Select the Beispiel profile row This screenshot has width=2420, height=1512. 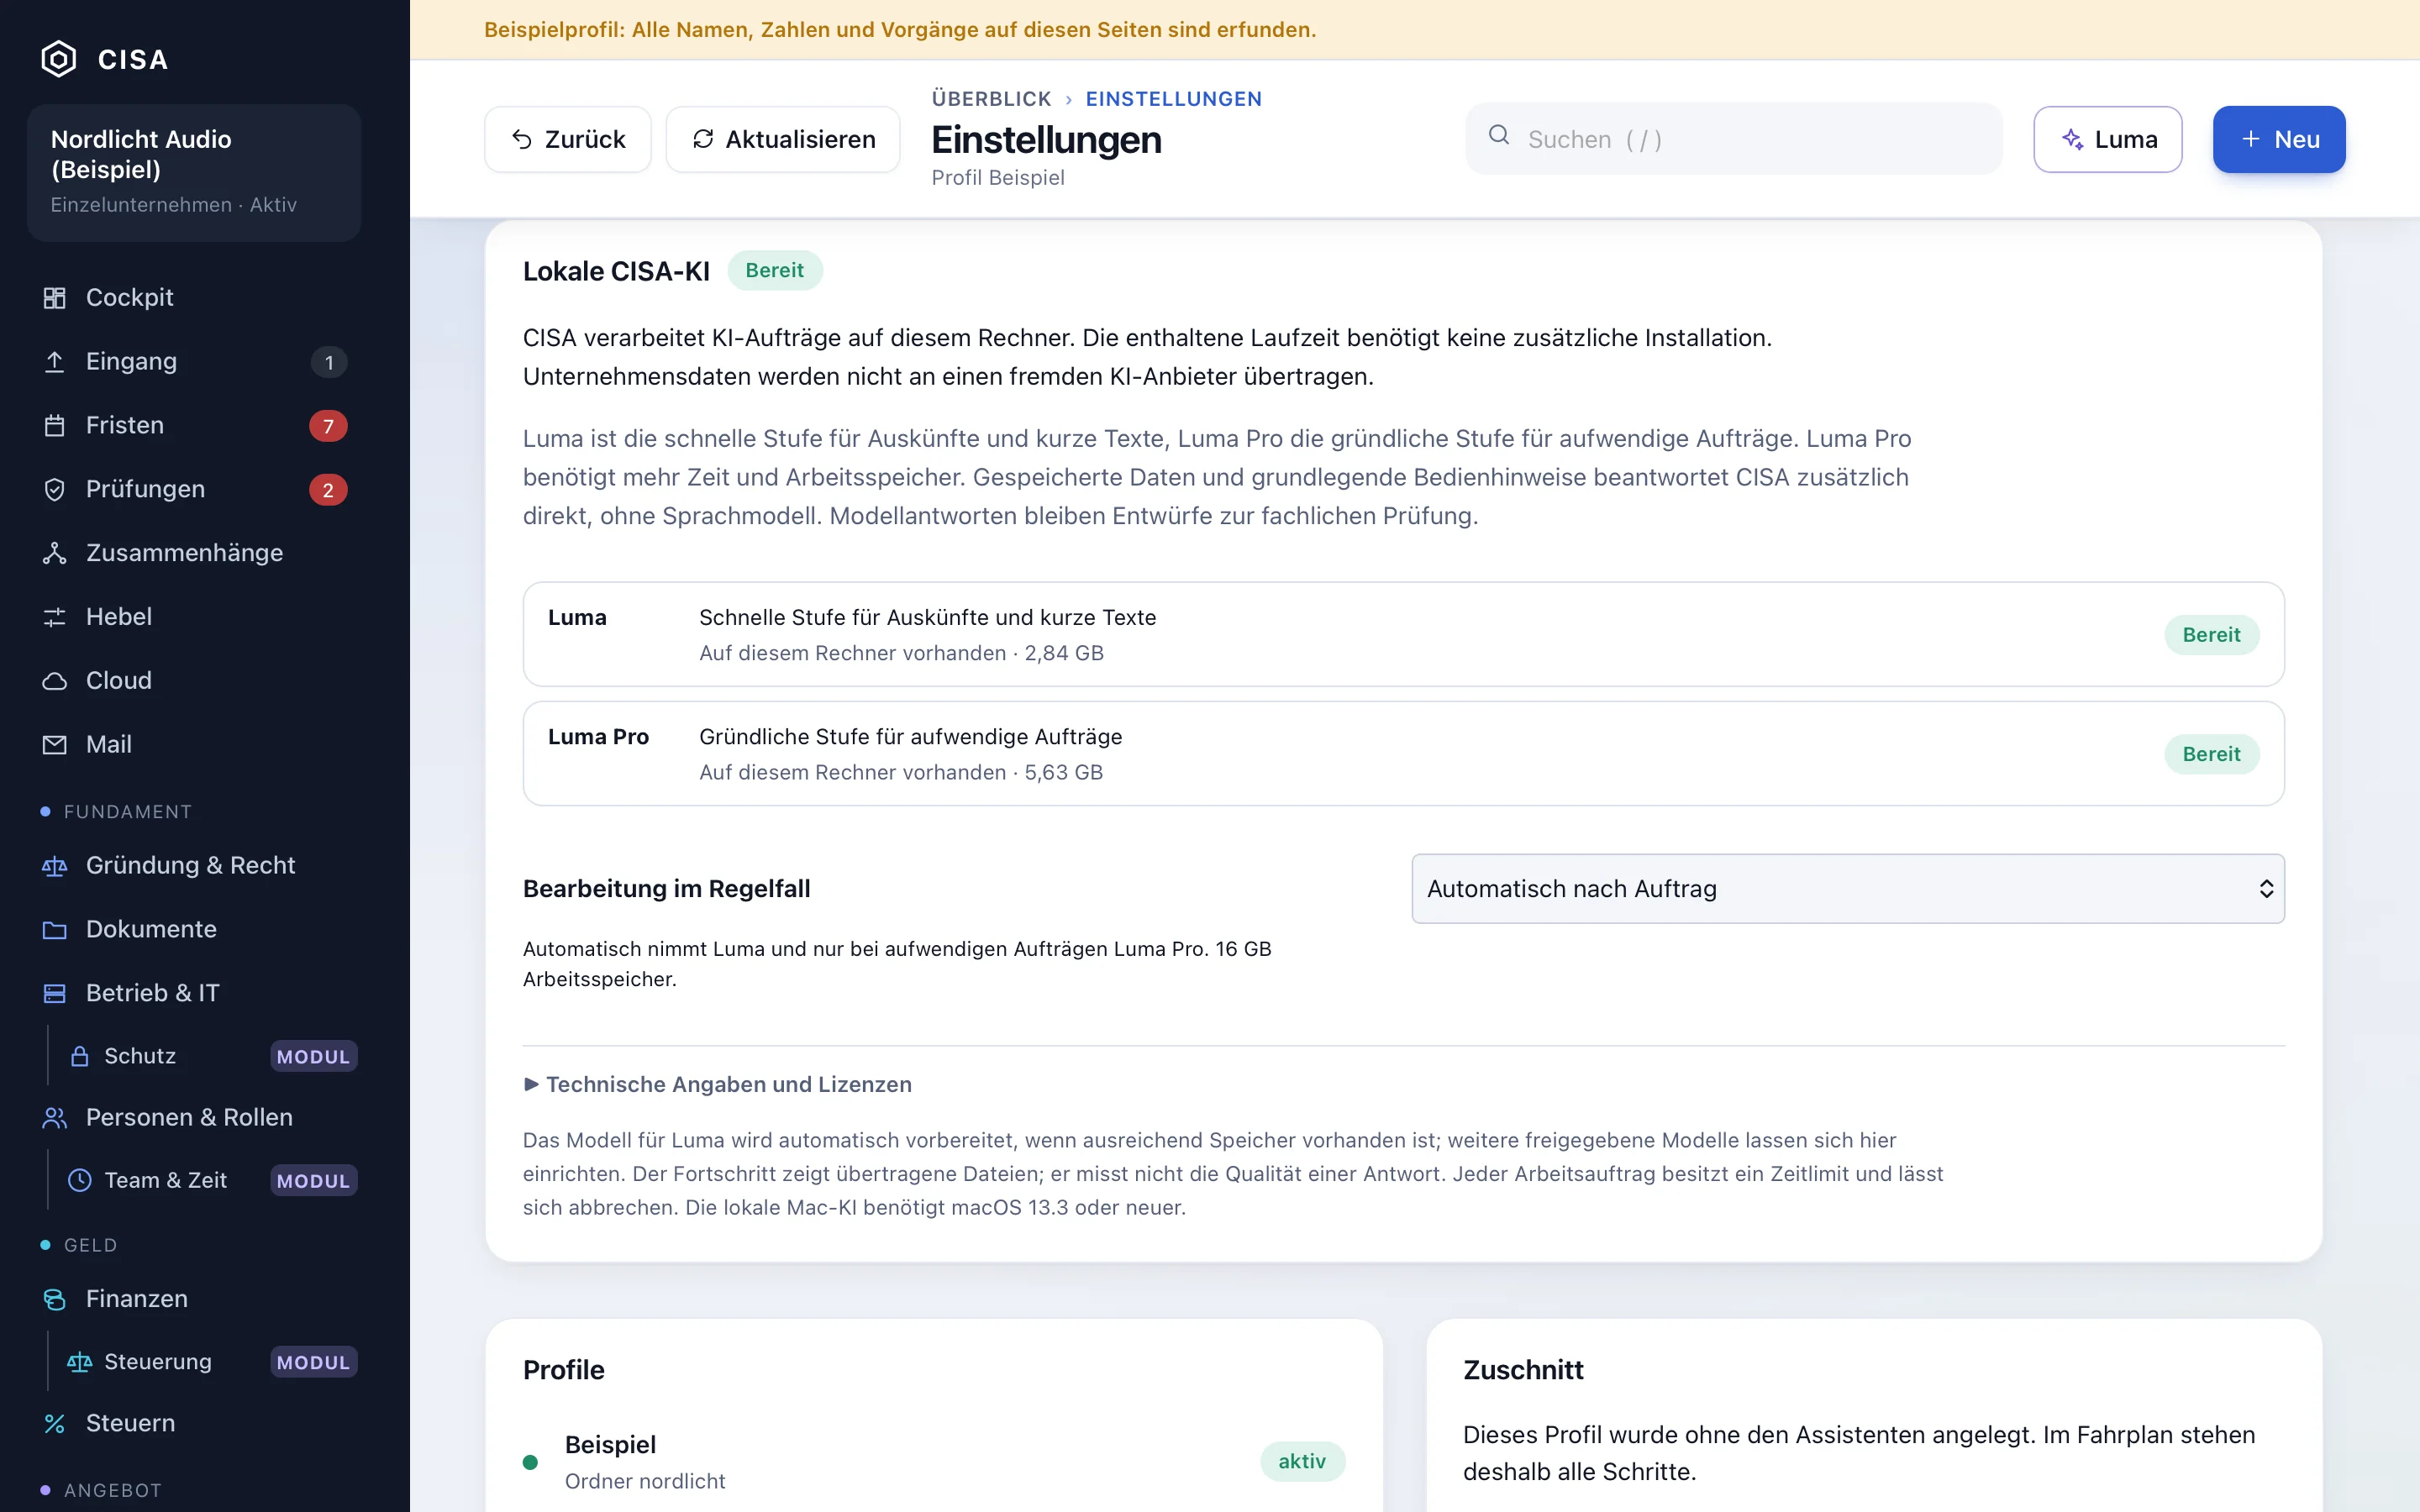coord(934,1462)
